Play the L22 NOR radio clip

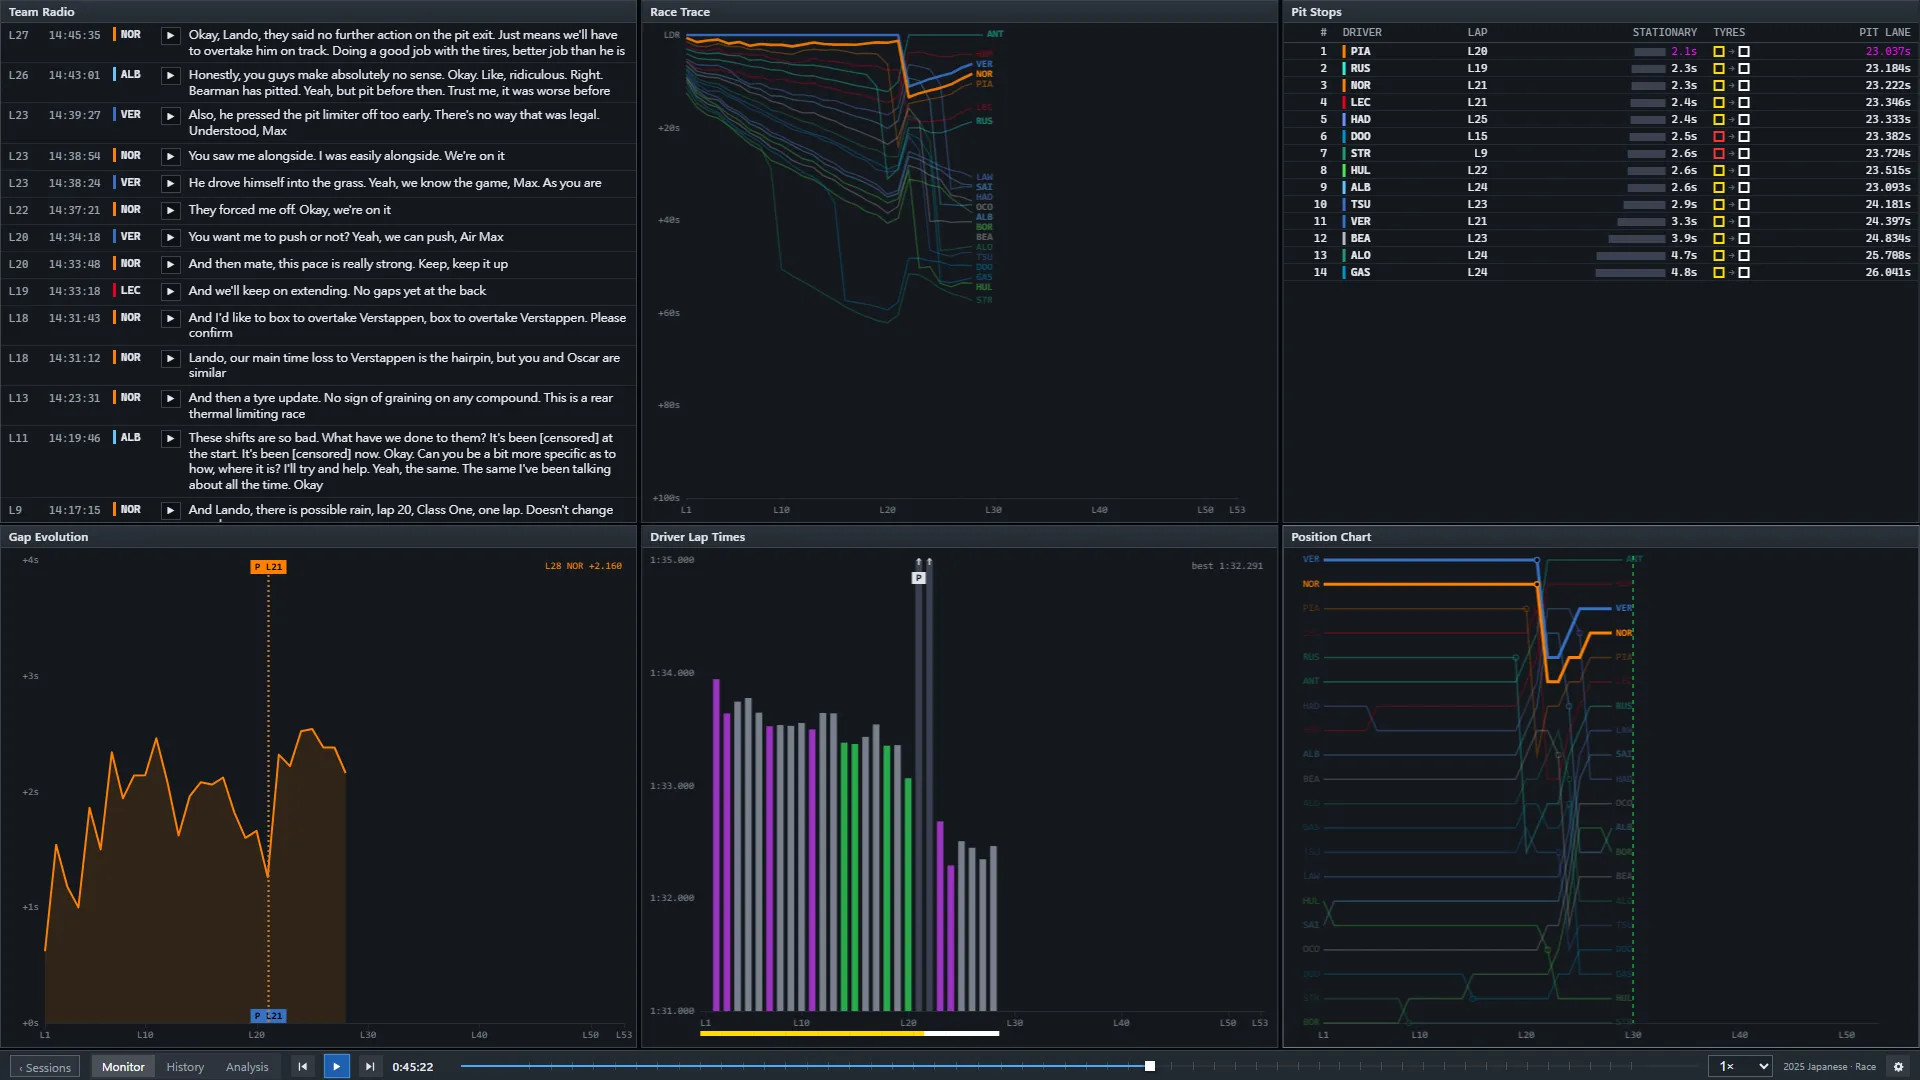[170, 211]
